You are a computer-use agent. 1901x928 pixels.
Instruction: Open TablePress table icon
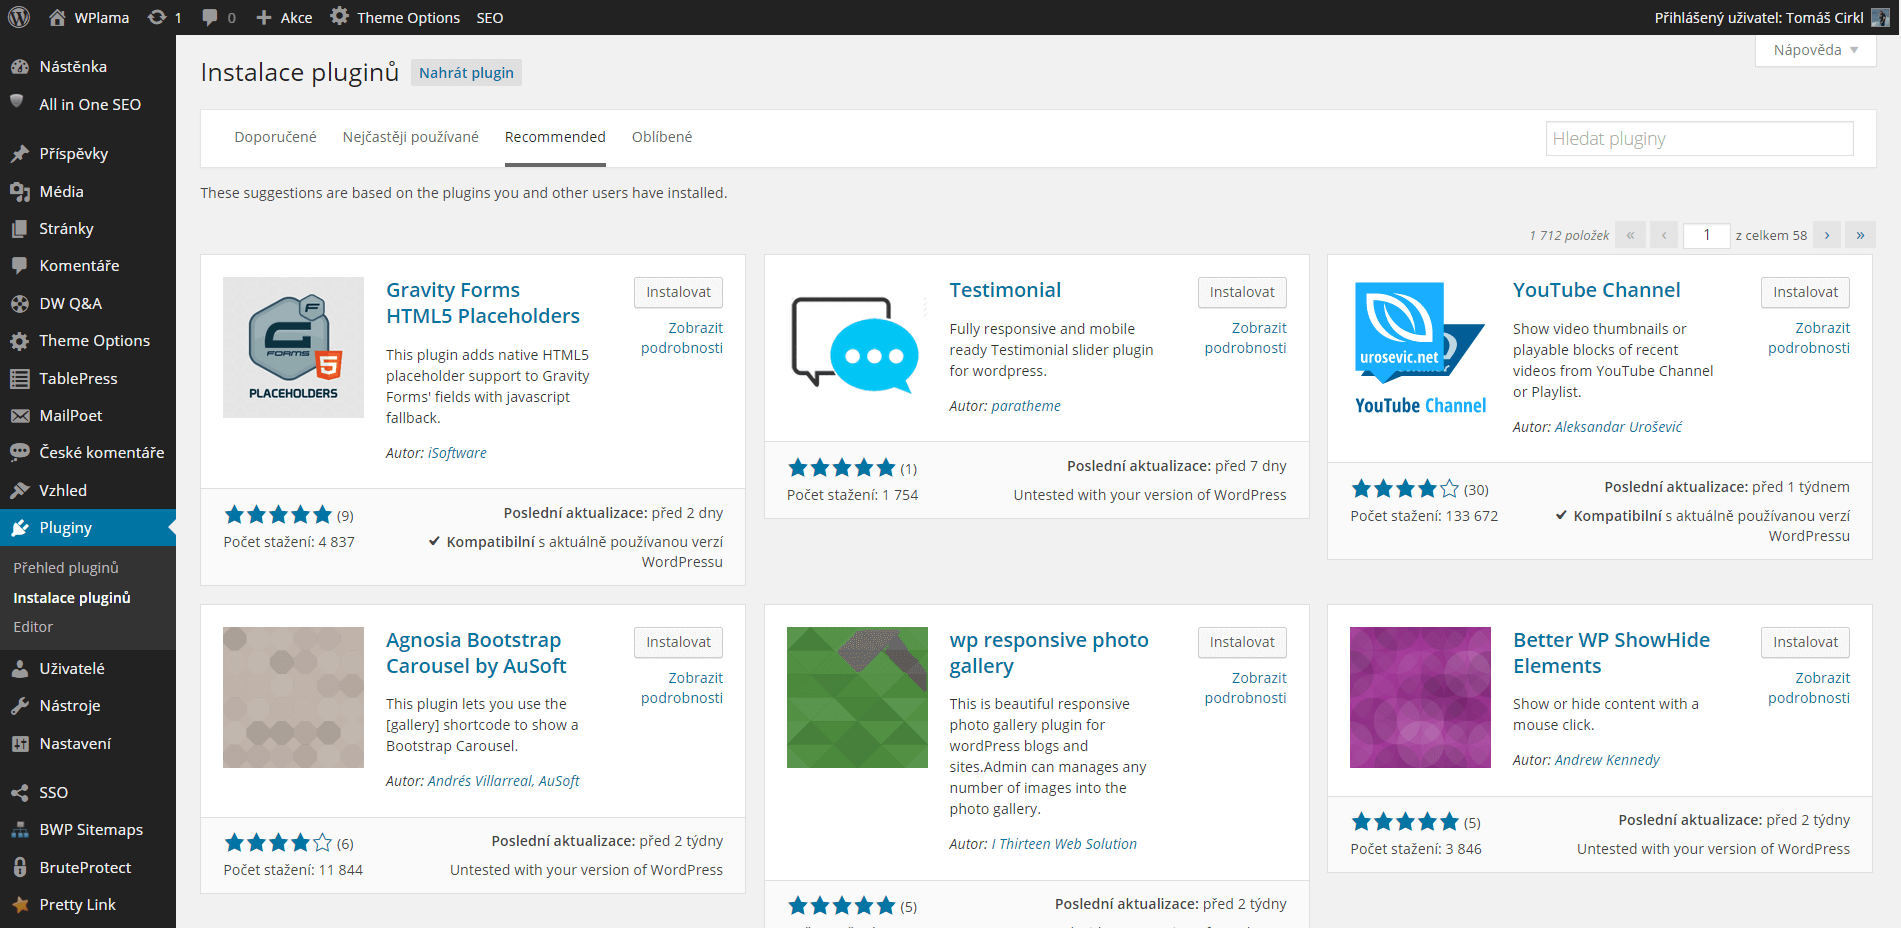(19, 378)
